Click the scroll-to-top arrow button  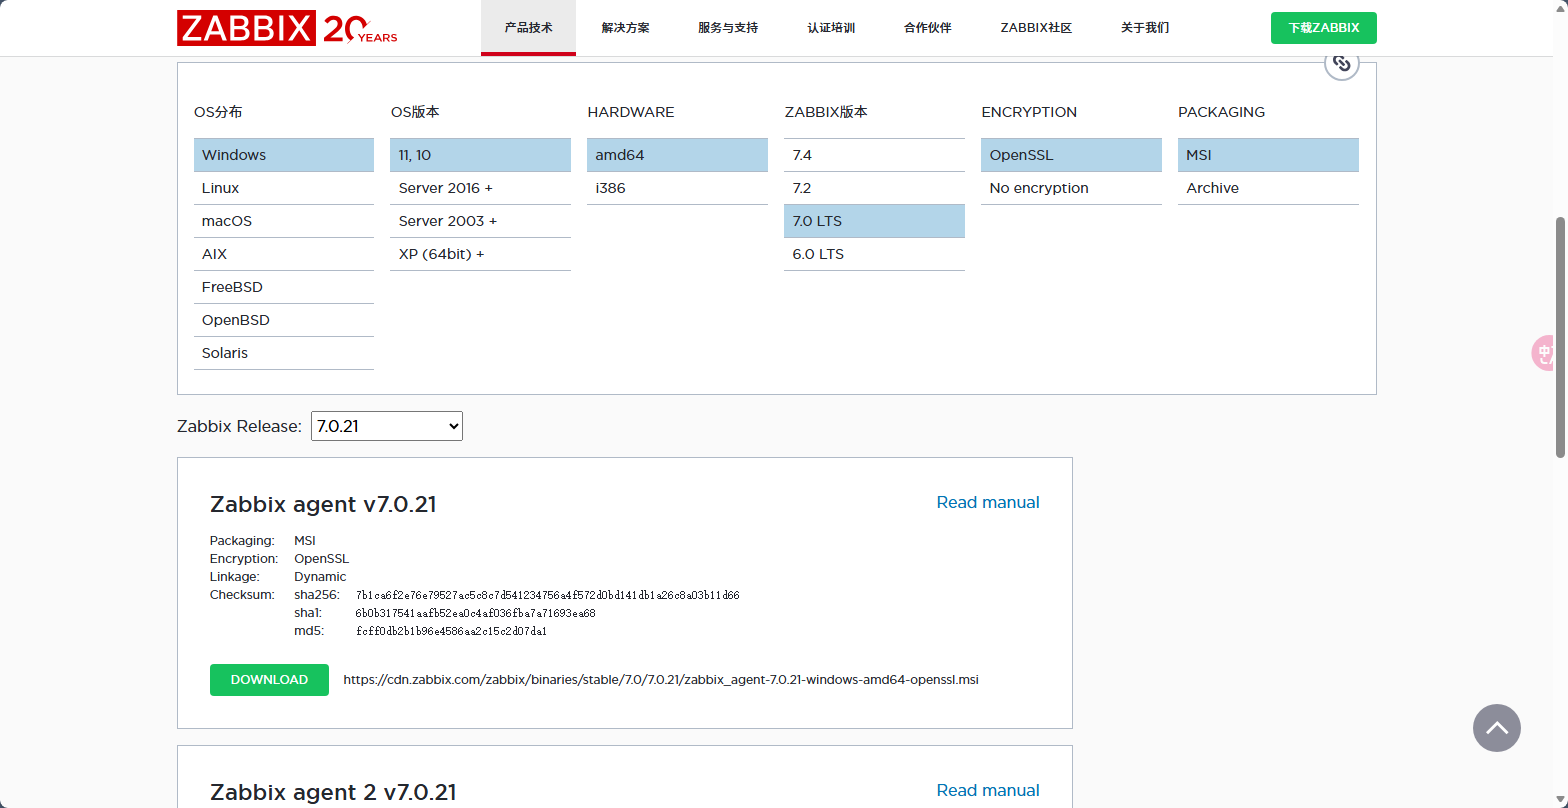tap(1496, 728)
